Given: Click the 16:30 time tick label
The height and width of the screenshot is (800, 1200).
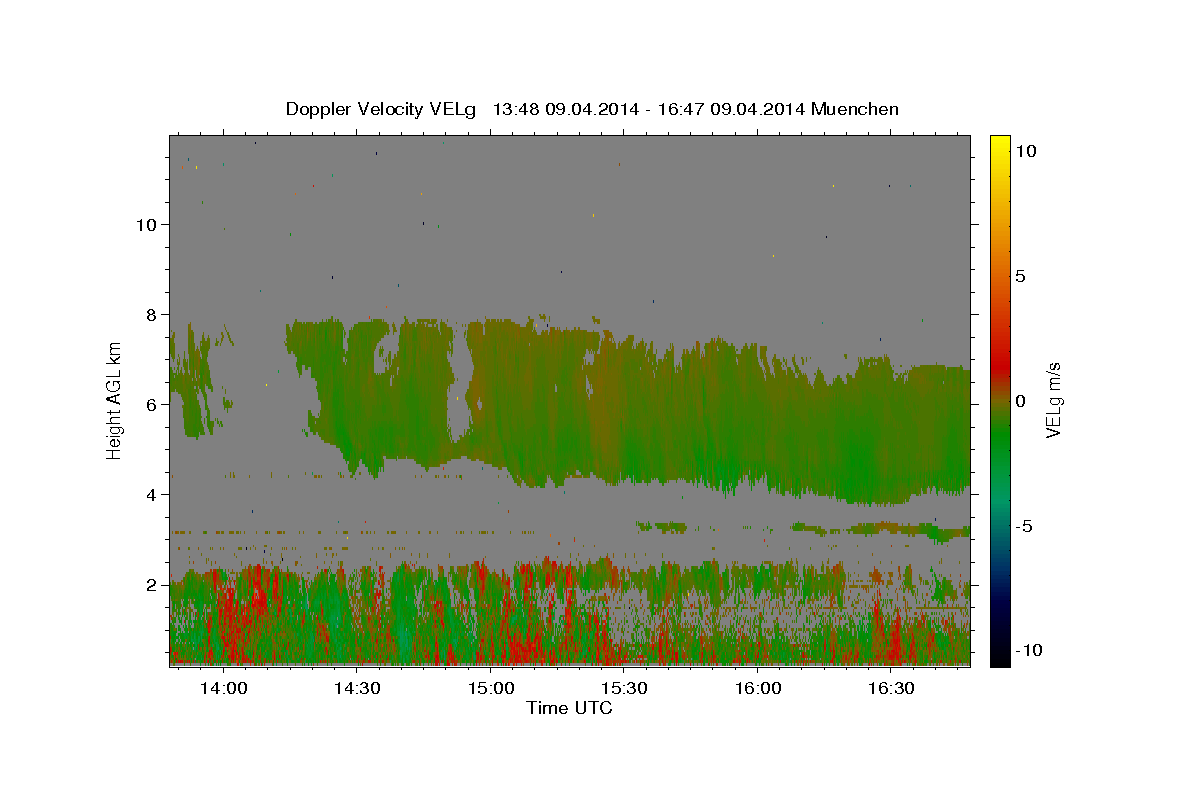Looking at the screenshot, I should pos(891,689).
